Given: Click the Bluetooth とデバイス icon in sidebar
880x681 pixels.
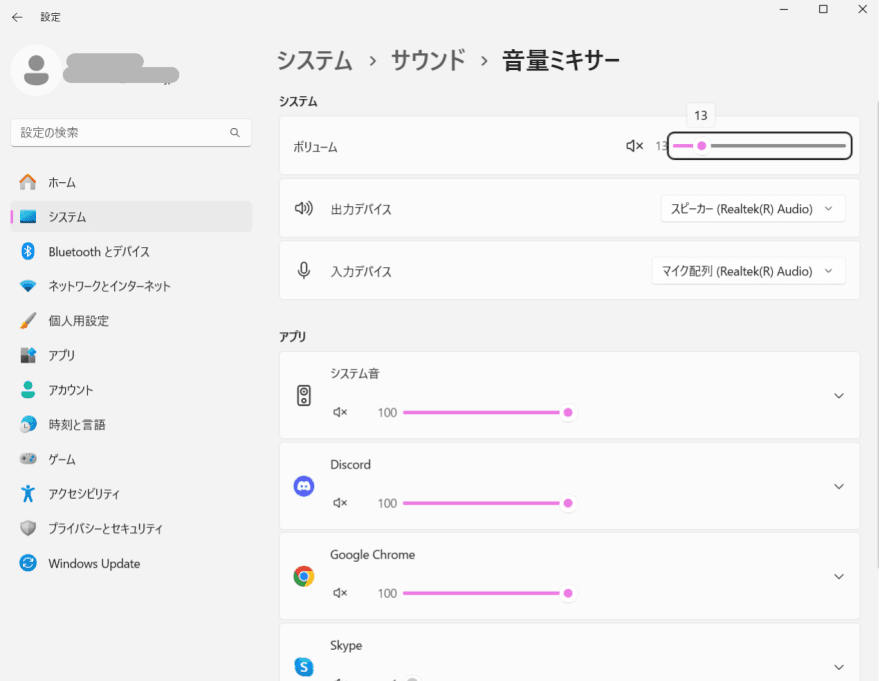Looking at the screenshot, I should click(28, 252).
